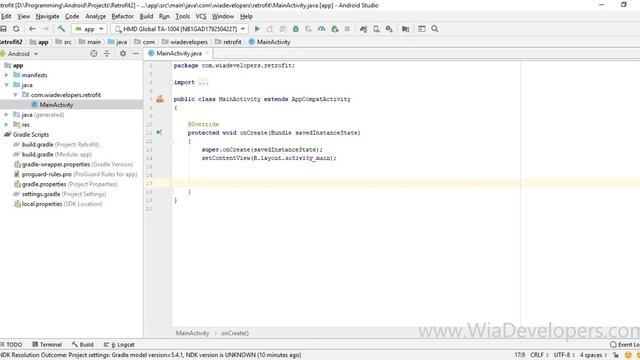
Task: Click the UTF-8 encoding selector
Action: (564, 355)
